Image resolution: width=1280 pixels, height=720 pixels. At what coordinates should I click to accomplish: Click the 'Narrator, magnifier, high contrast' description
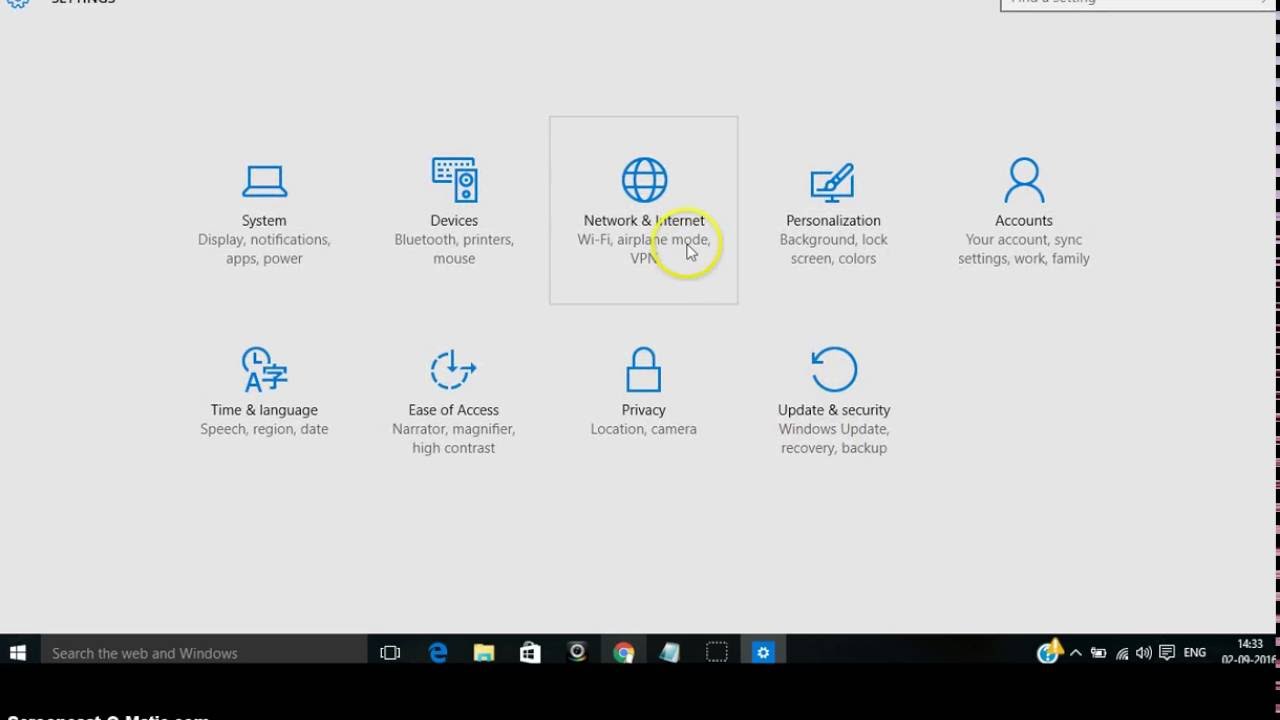[453, 438]
